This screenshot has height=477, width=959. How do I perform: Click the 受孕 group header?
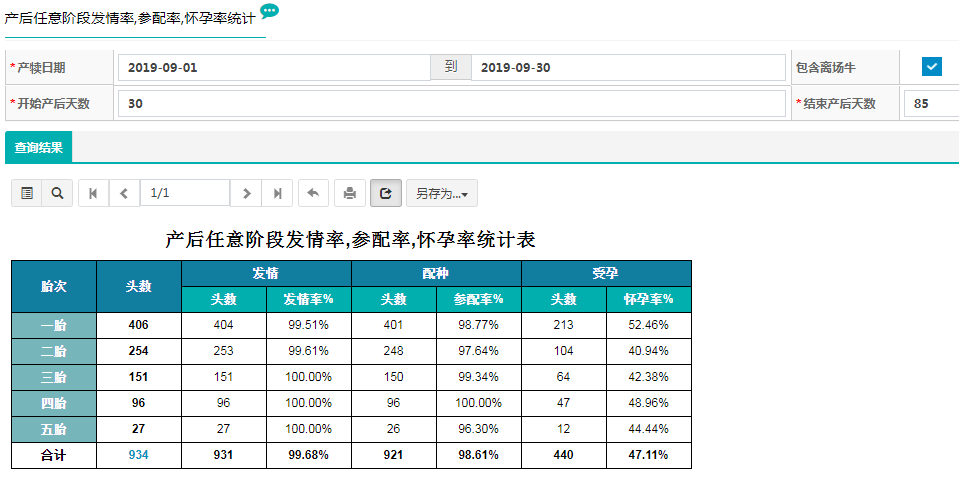click(606, 273)
